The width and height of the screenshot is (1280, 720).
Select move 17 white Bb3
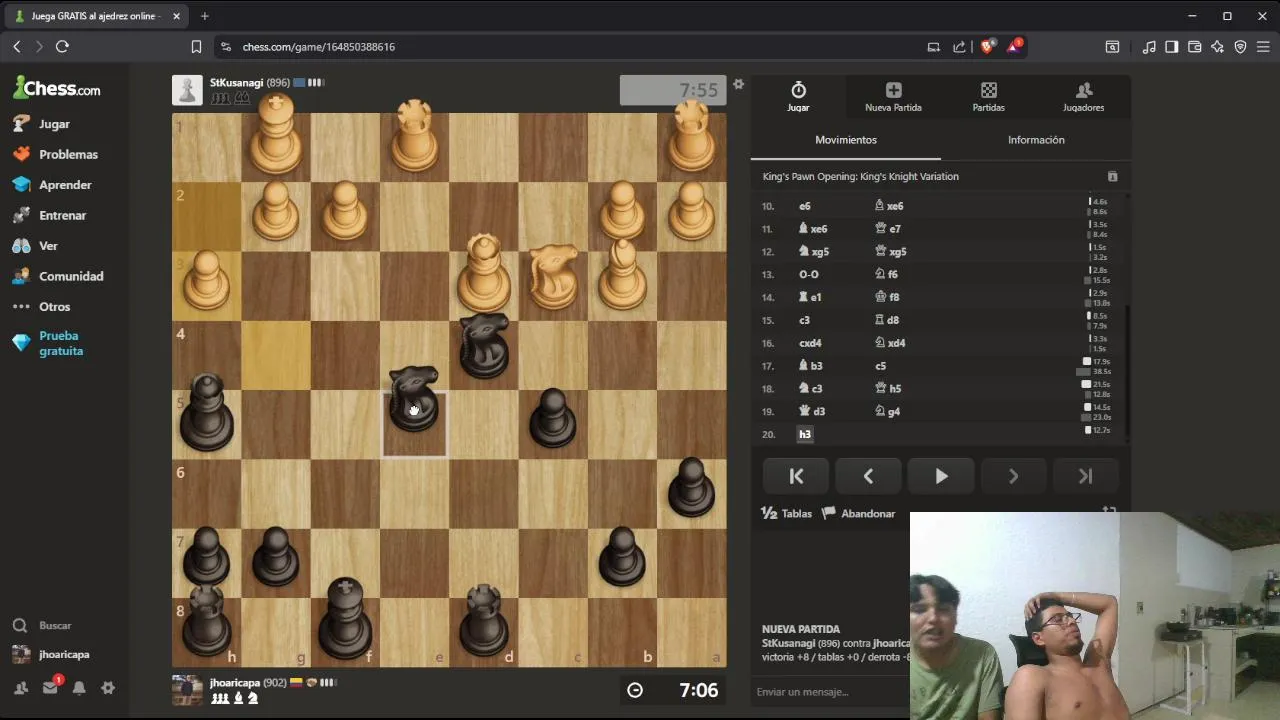[810, 366]
